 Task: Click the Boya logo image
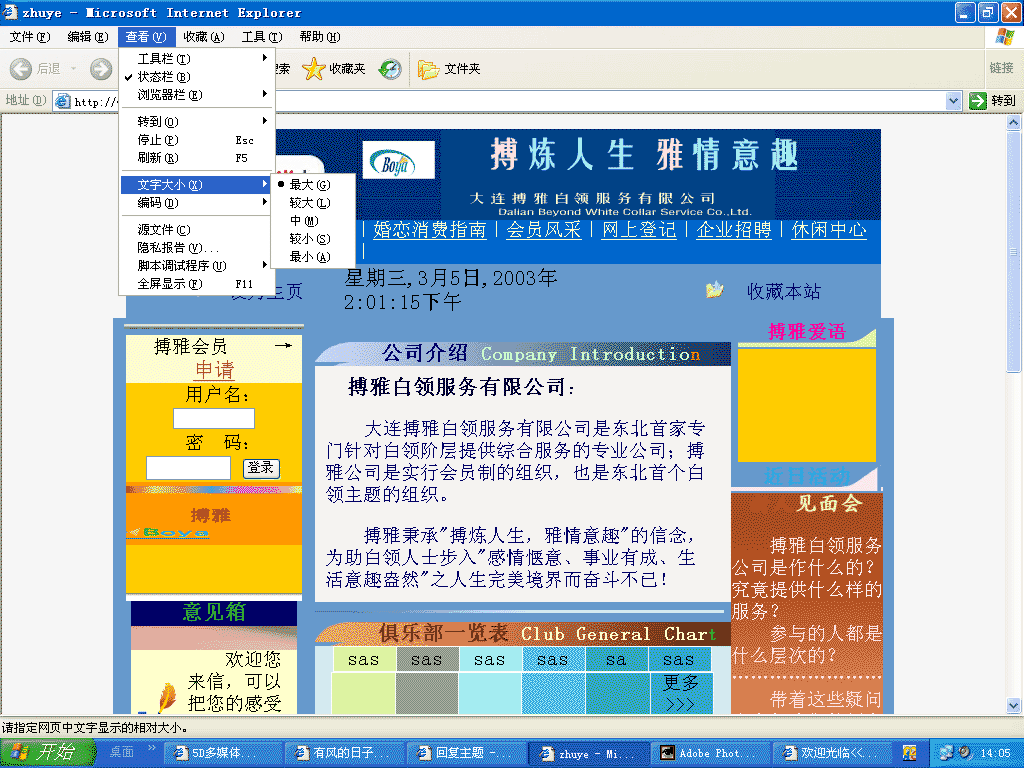(401, 161)
